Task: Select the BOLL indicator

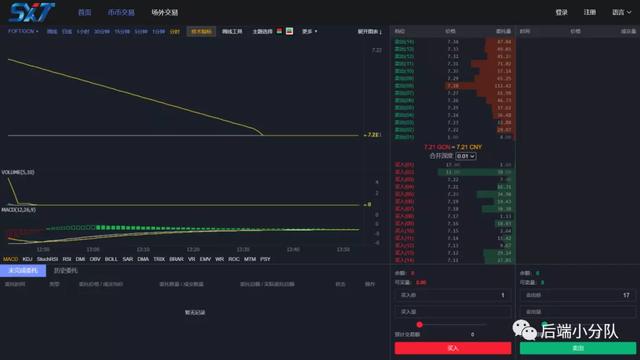Action: [111, 259]
